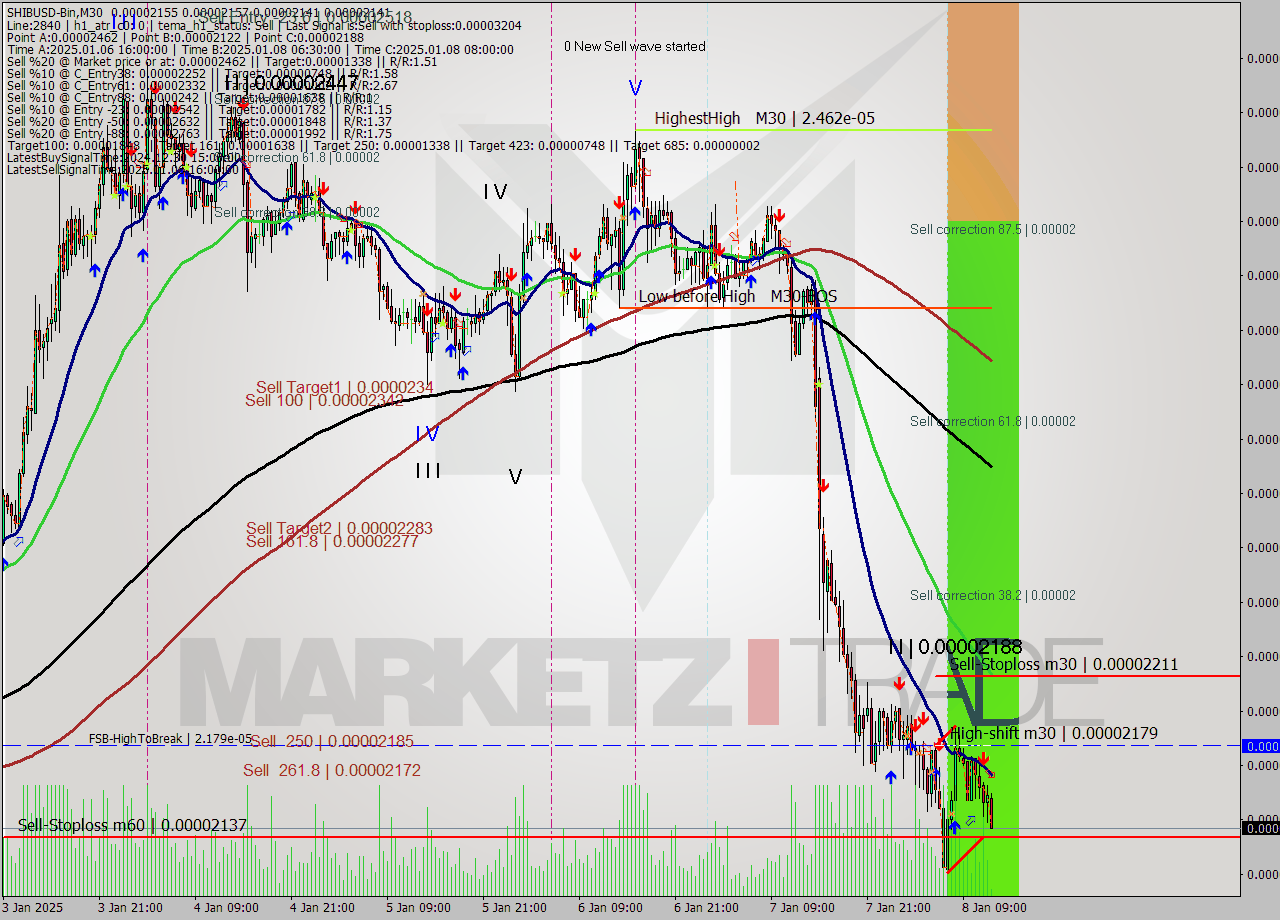This screenshot has width=1280, height=920.
Task: Select the 'Time A:2025.01.06 16:00:00' line
Action: [260, 49]
